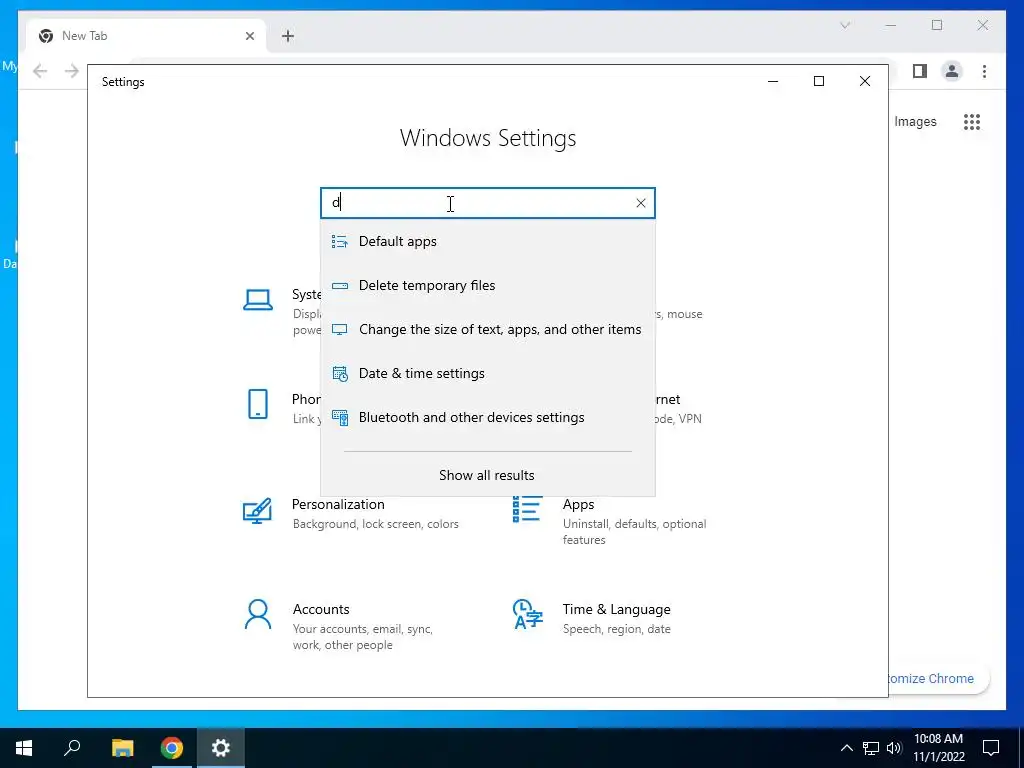Open volume control tray icon
The width and height of the screenshot is (1024, 768).
894,748
